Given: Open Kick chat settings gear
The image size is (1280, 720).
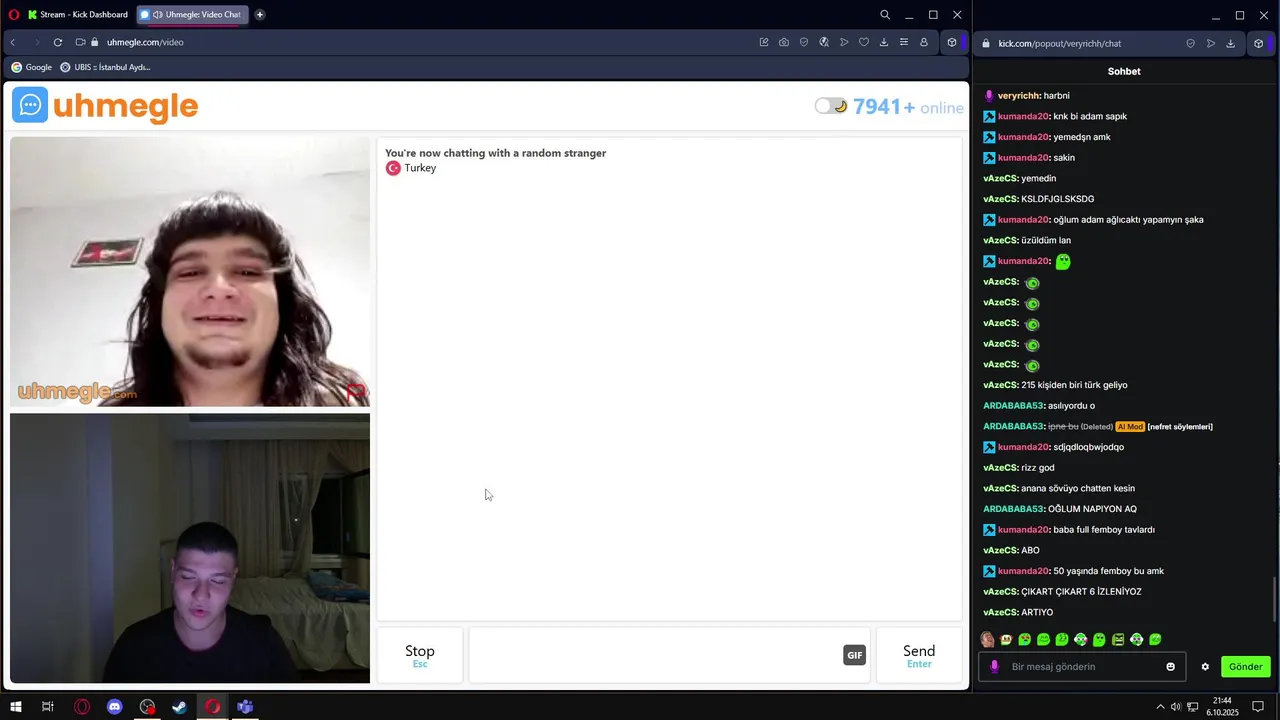Looking at the screenshot, I should pyautogui.click(x=1205, y=667).
